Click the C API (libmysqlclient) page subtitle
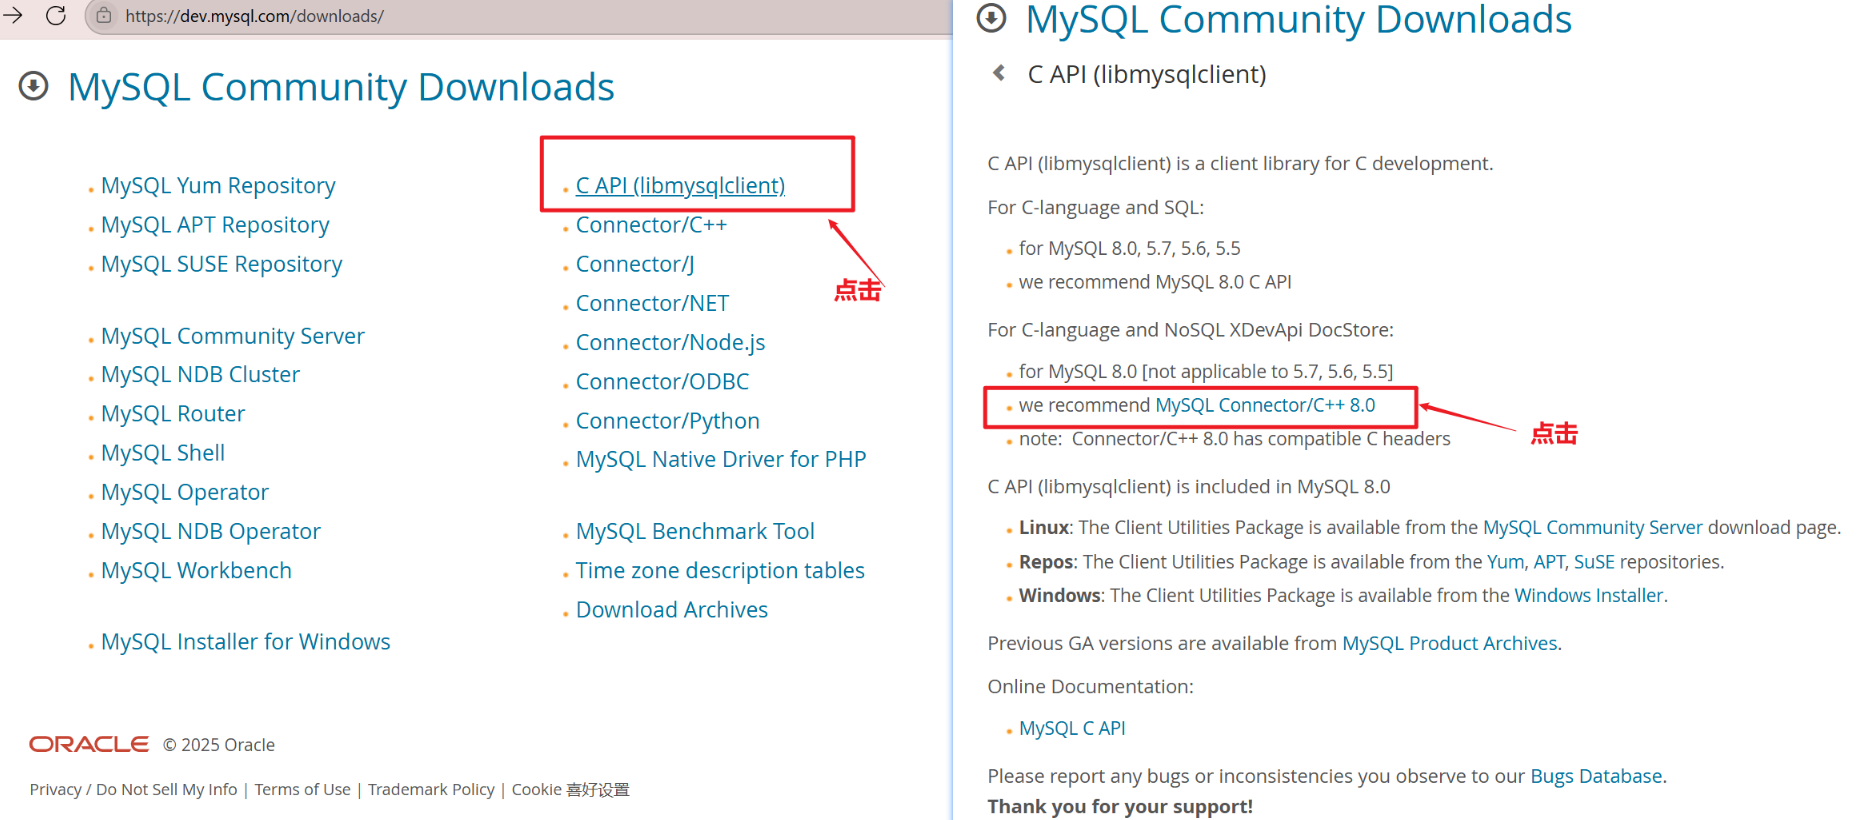The height and width of the screenshot is (820, 1870). (x=1147, y=74)
